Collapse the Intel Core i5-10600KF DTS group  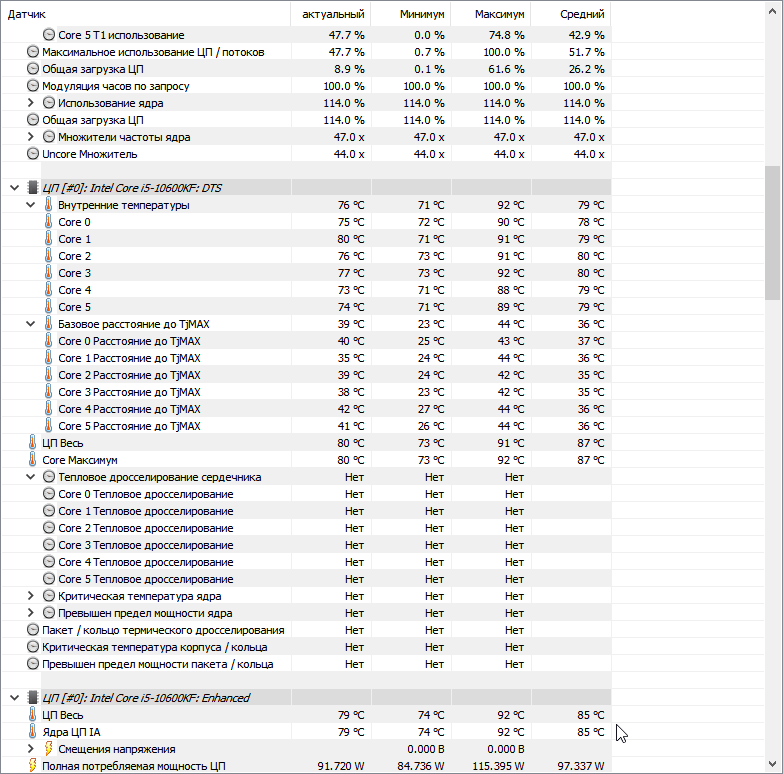coord(14,188)
